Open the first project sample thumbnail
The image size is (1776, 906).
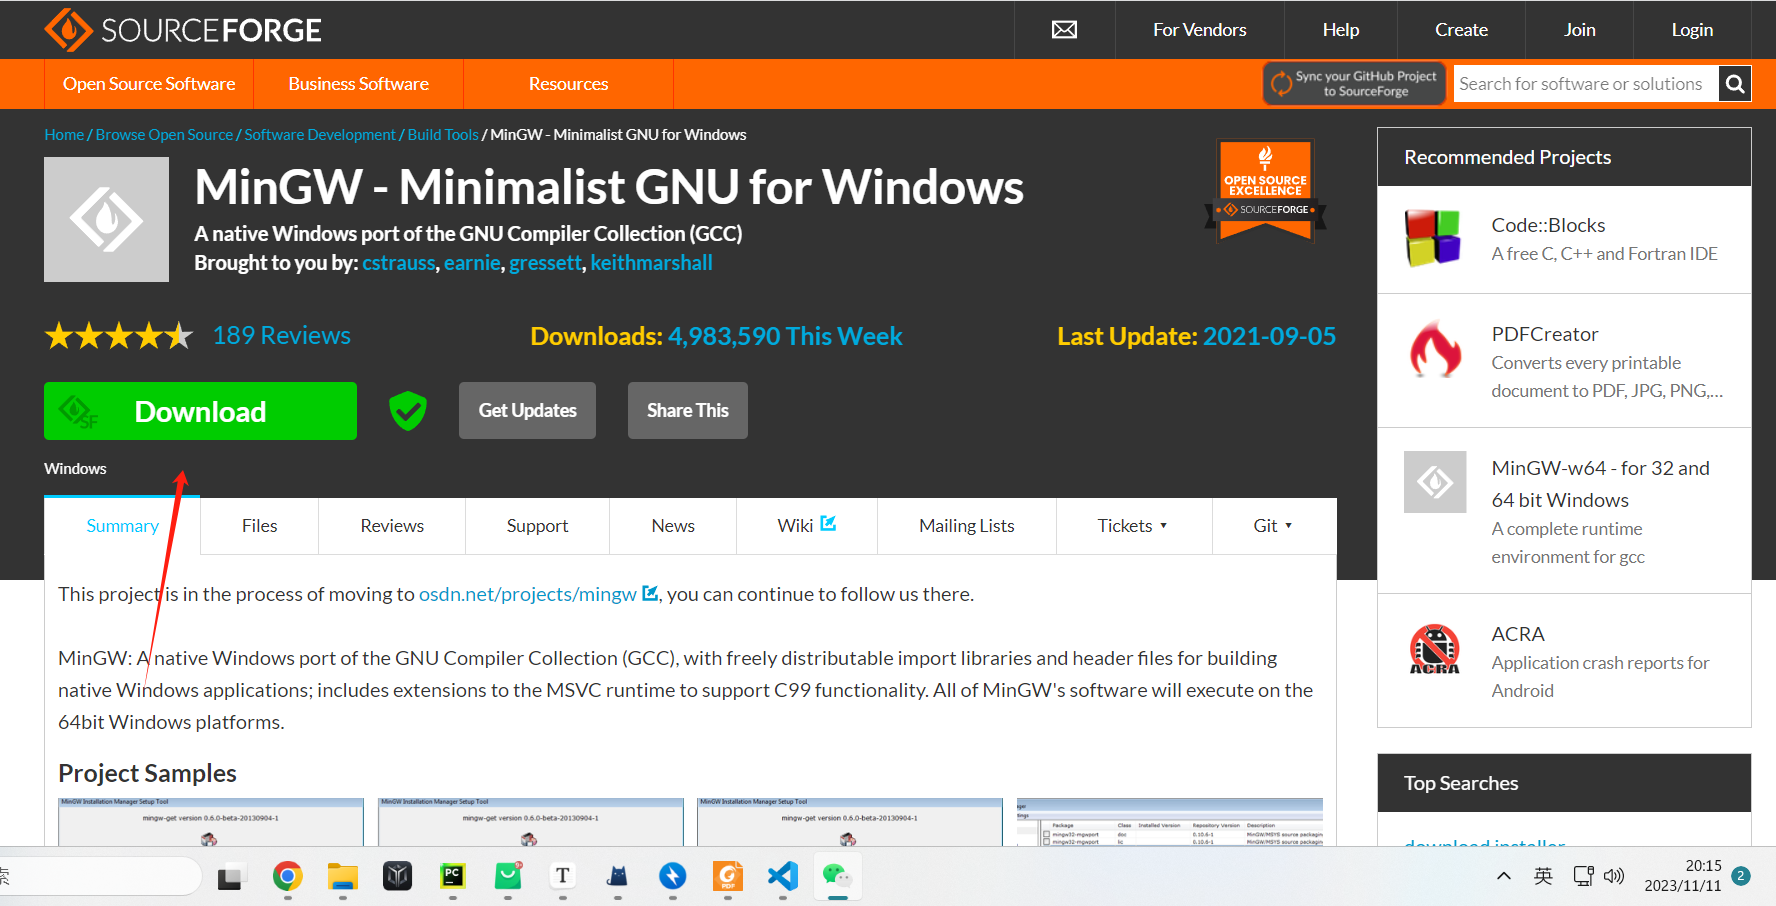211,822
